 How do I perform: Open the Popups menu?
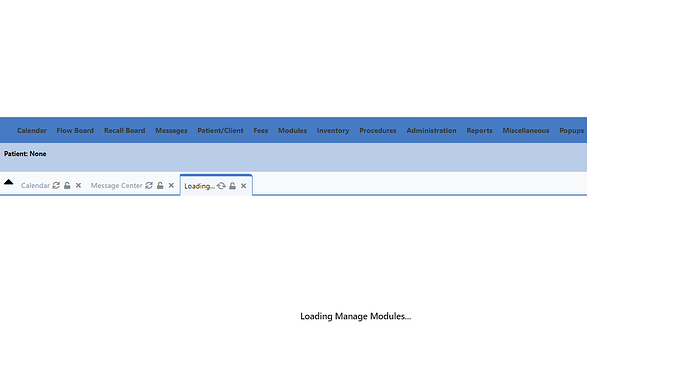(x=571, y=130)
